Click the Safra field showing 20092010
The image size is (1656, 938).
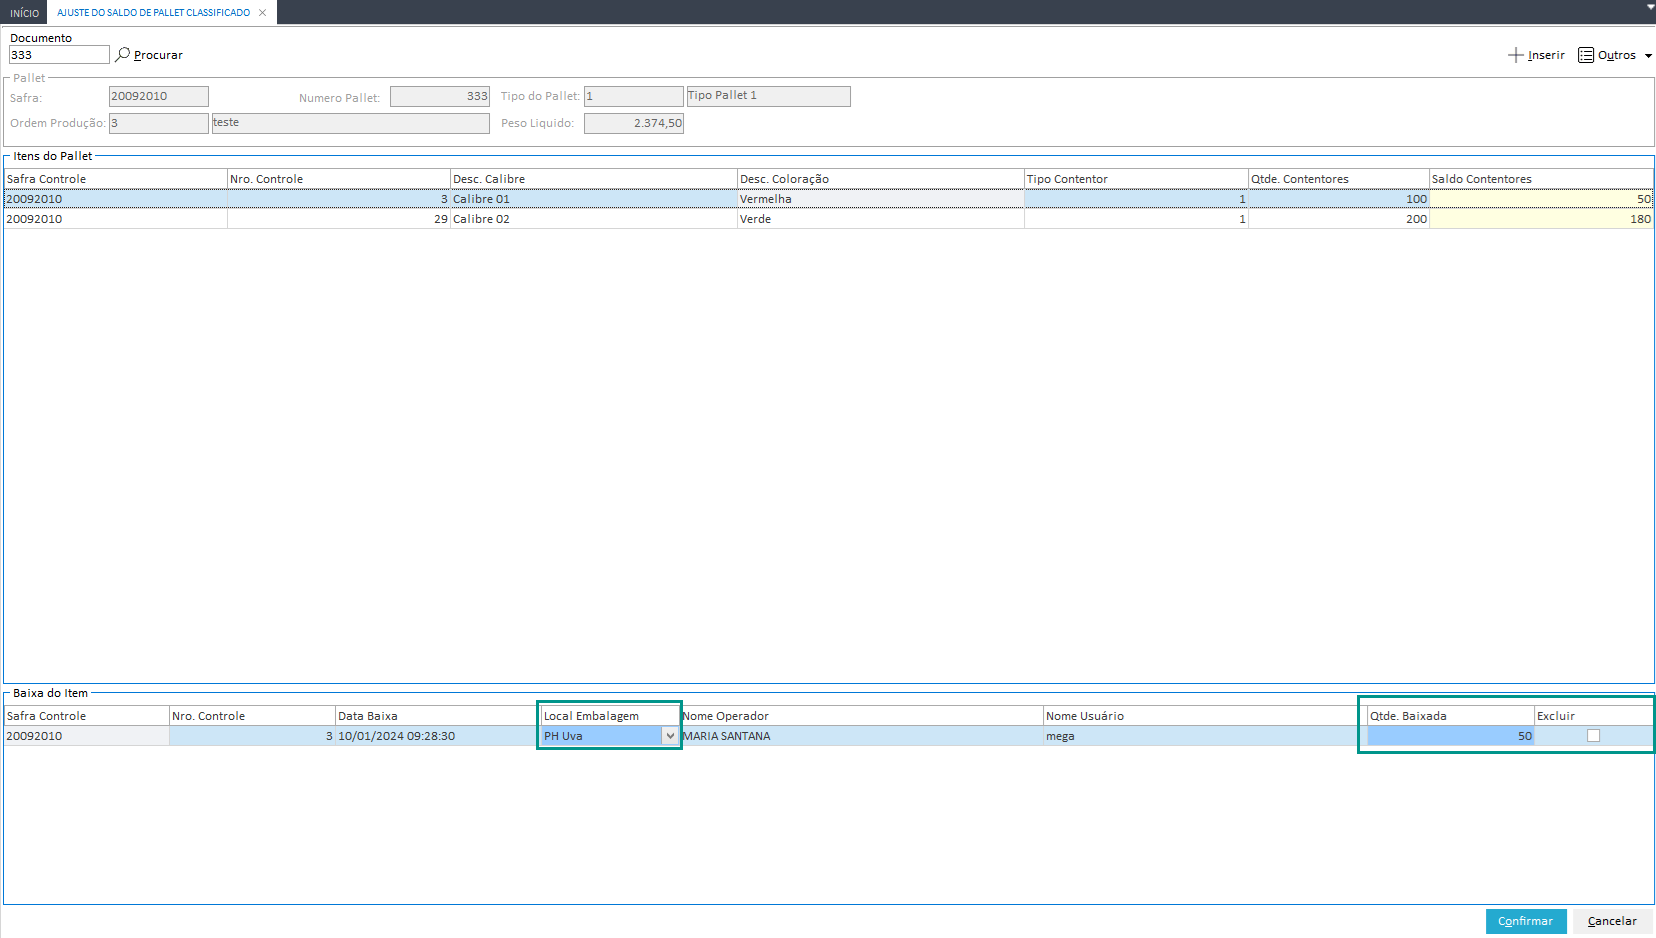tap(159, 96)
